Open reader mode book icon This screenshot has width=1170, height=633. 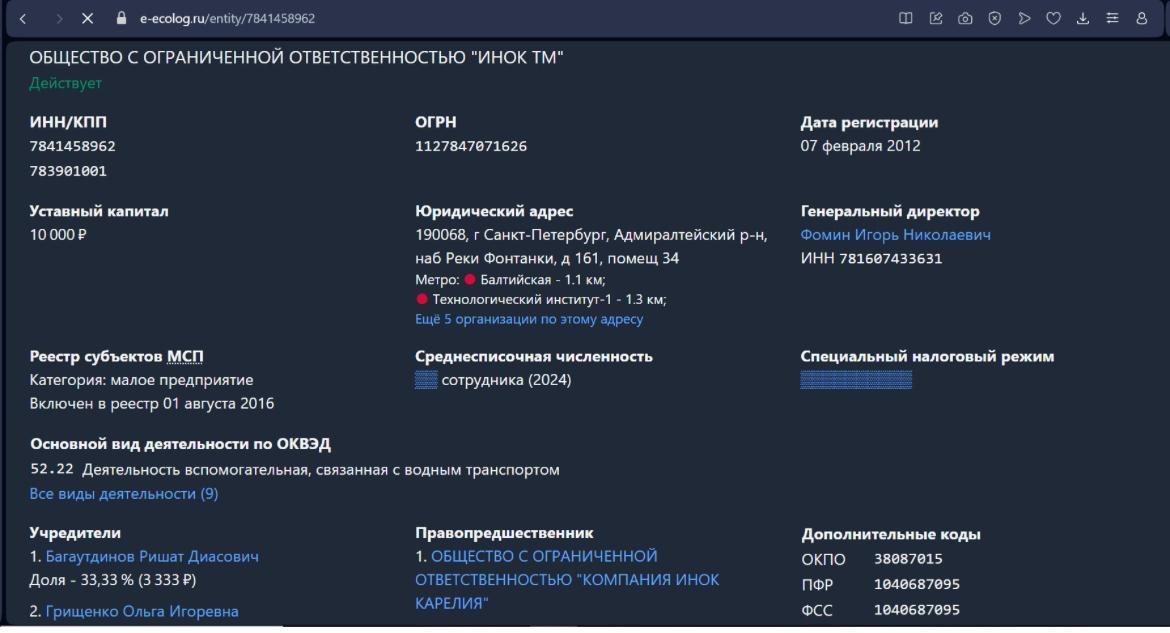click(x=904, y=18)
